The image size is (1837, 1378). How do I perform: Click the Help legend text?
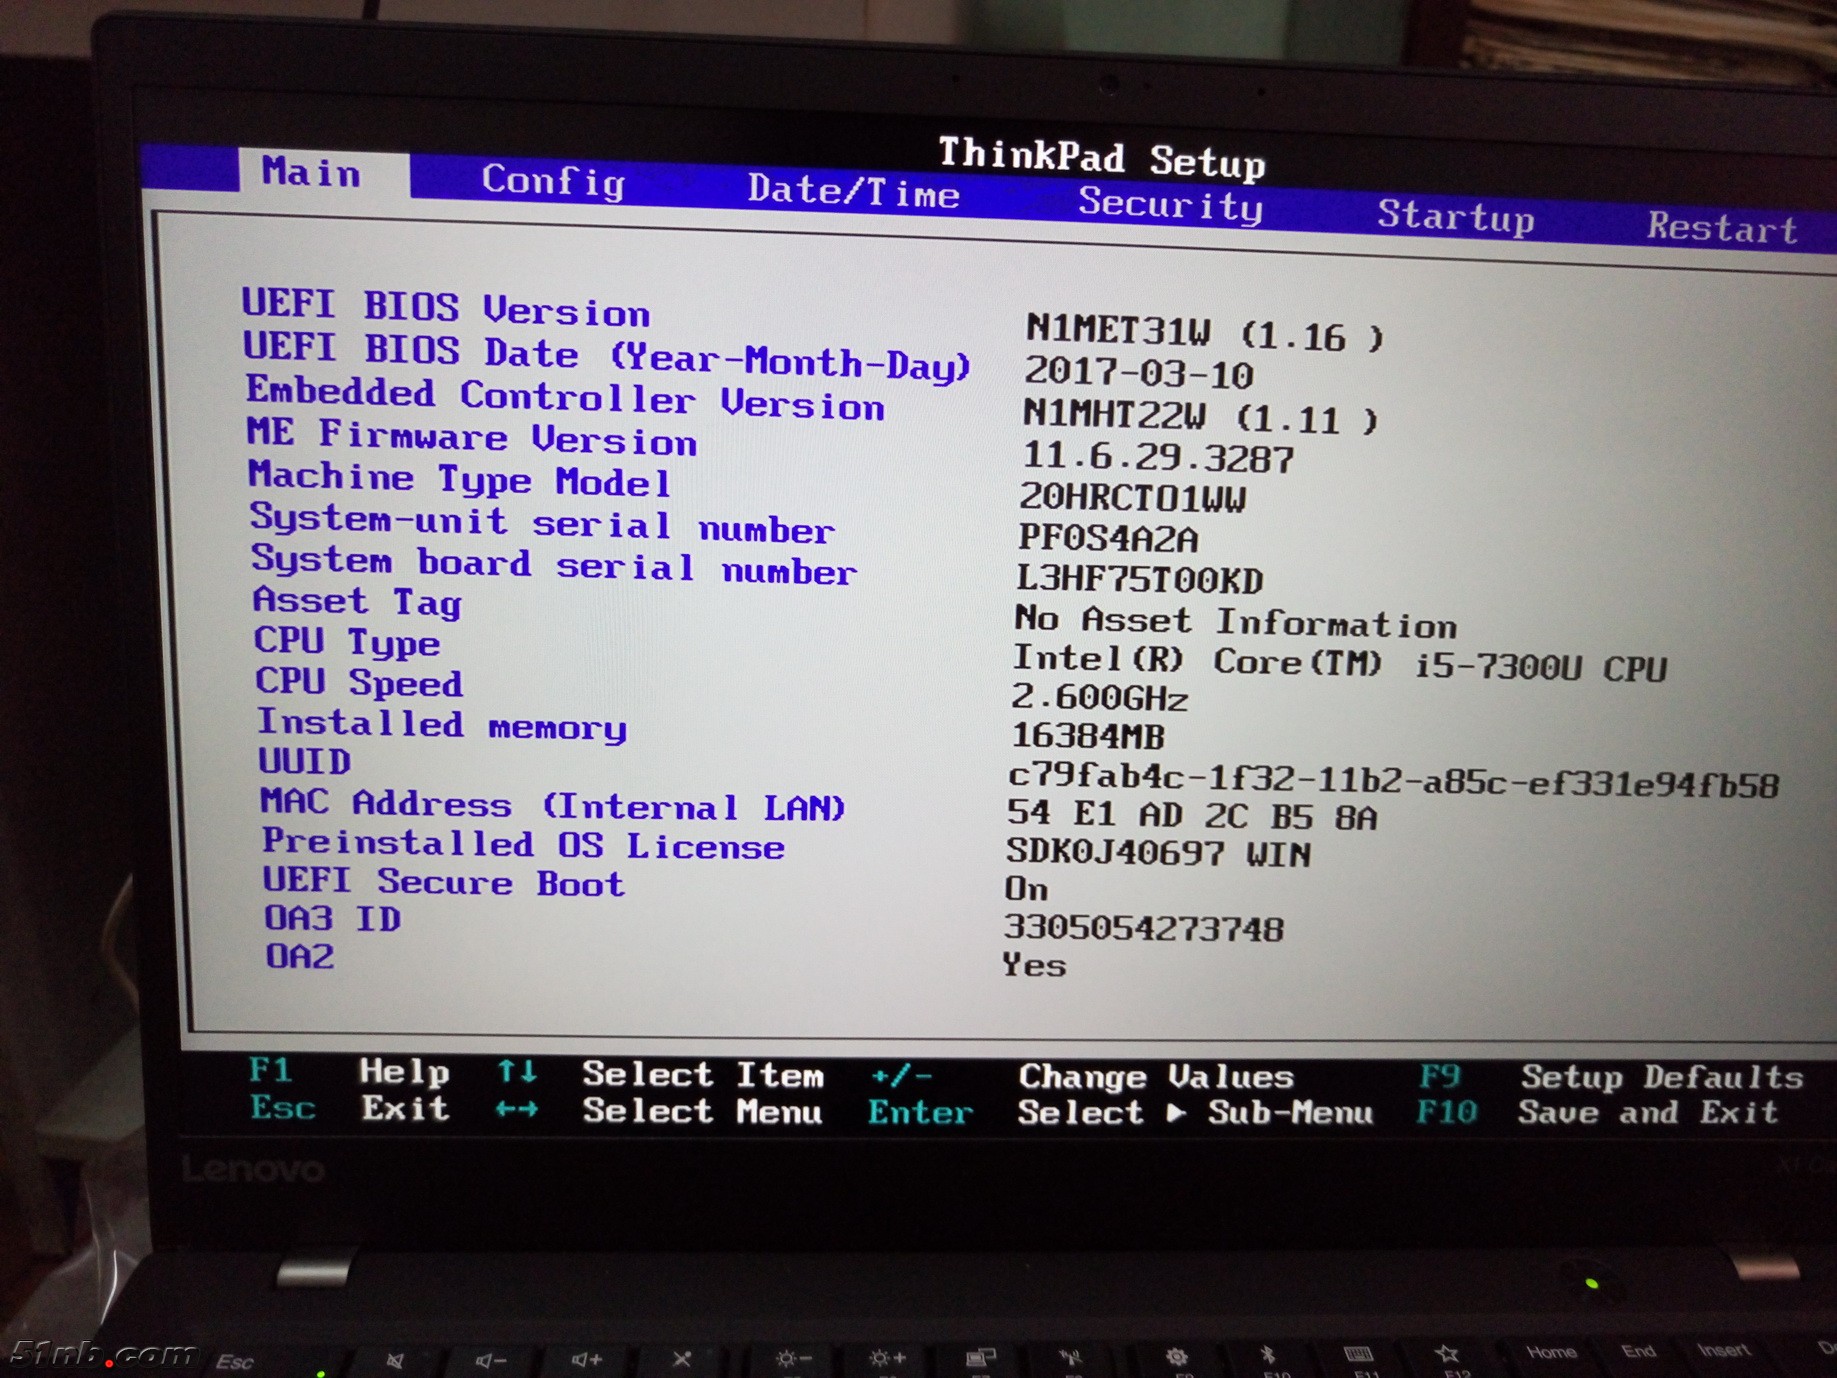click(x=404, y=1073)
